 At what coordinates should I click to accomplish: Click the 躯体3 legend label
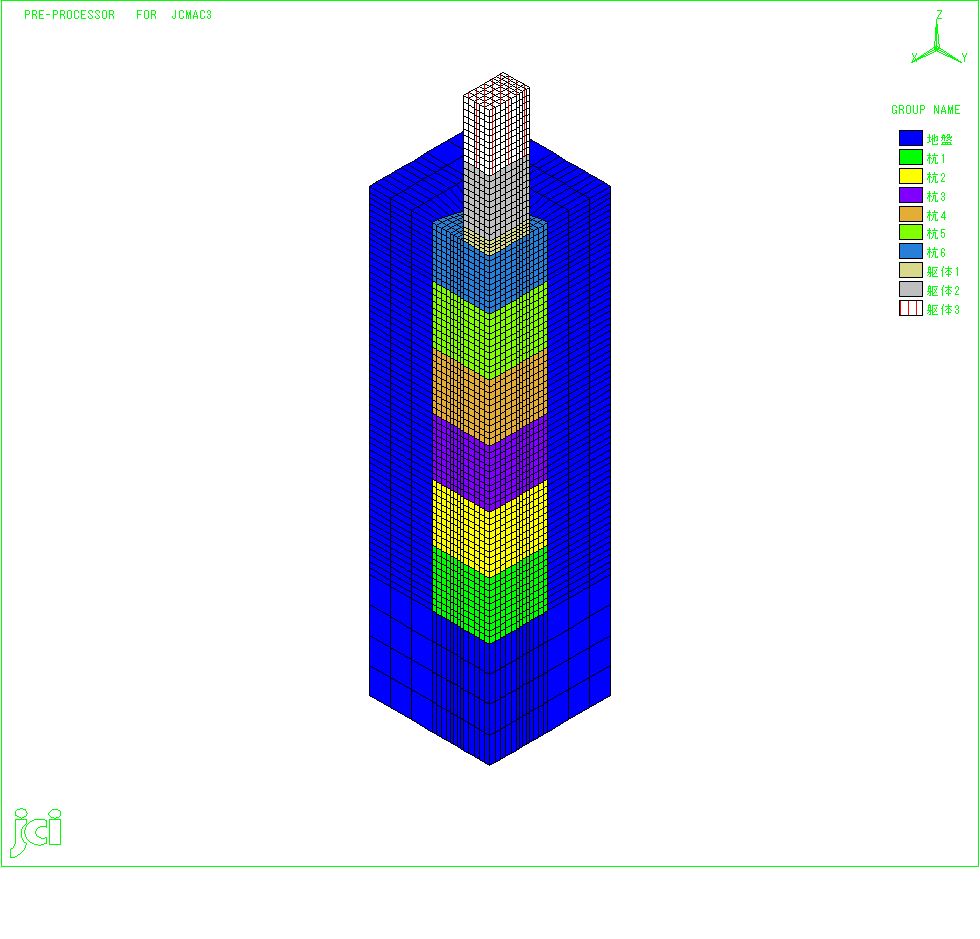point(943,310)
